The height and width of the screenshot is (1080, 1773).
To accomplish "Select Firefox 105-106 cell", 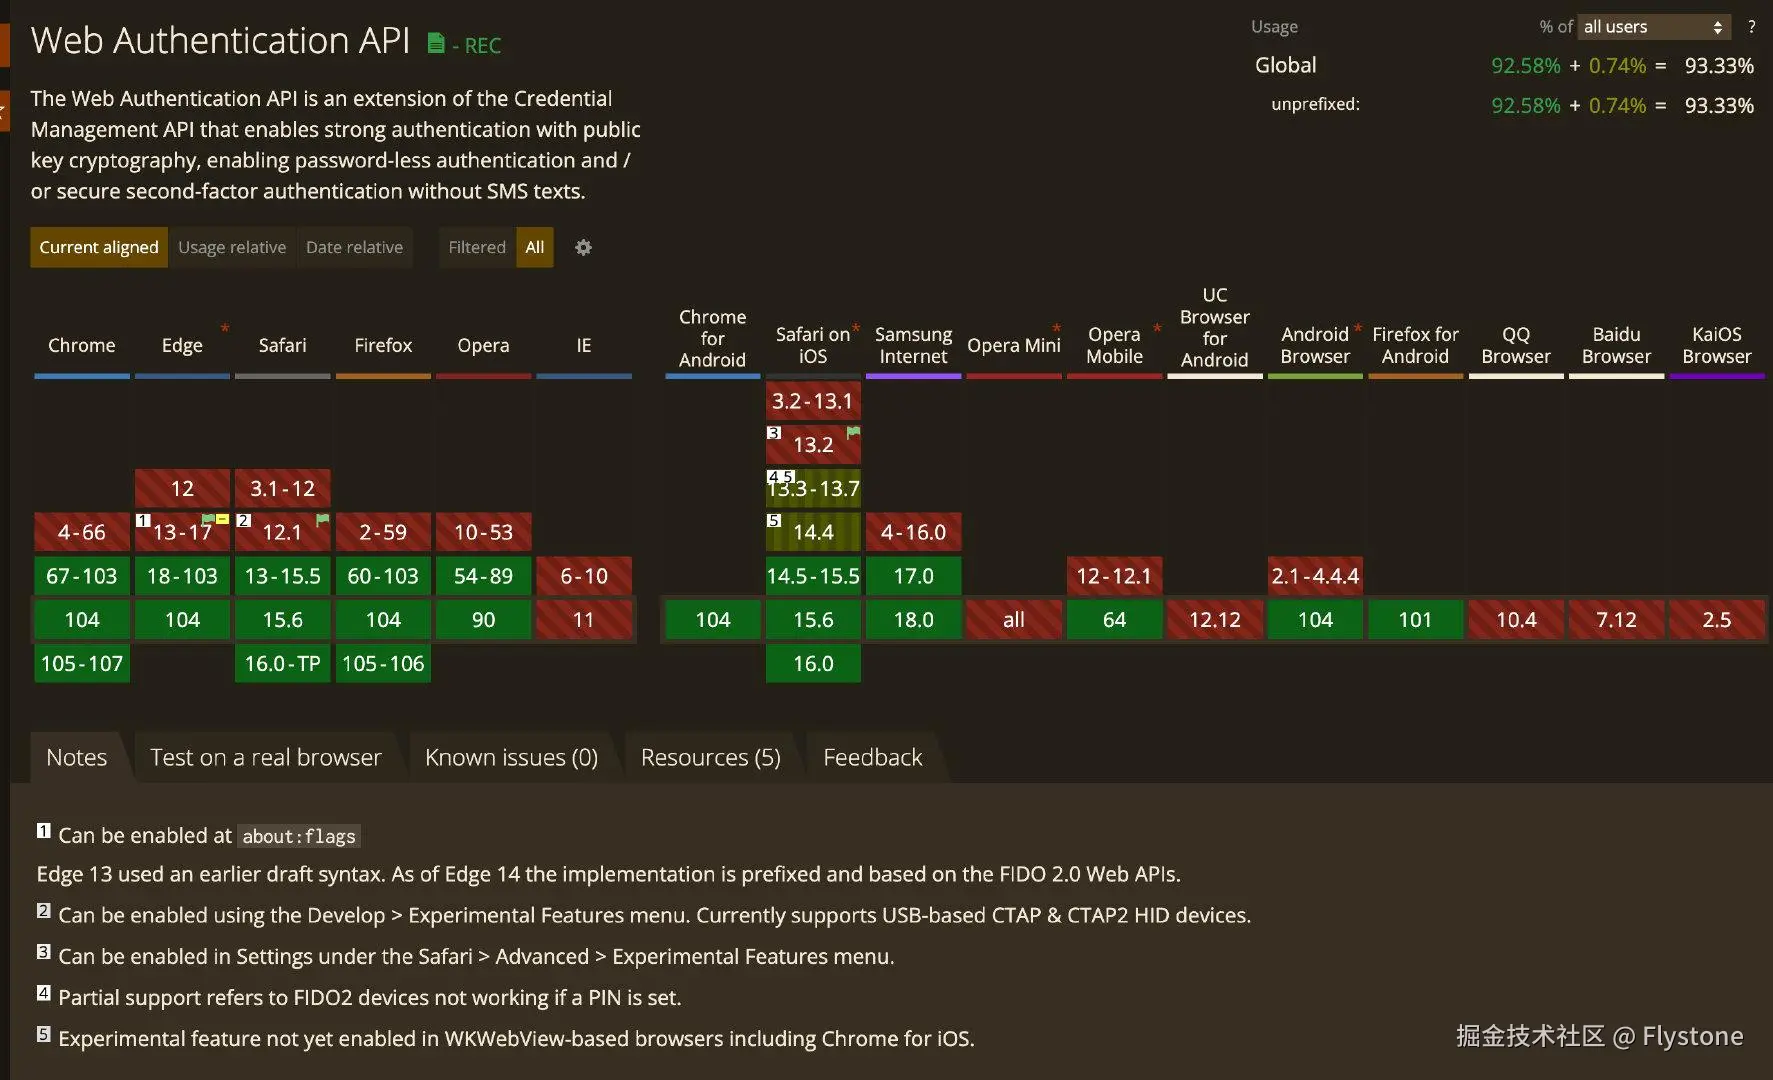I will pyautogui.click(x=383, y=663).
